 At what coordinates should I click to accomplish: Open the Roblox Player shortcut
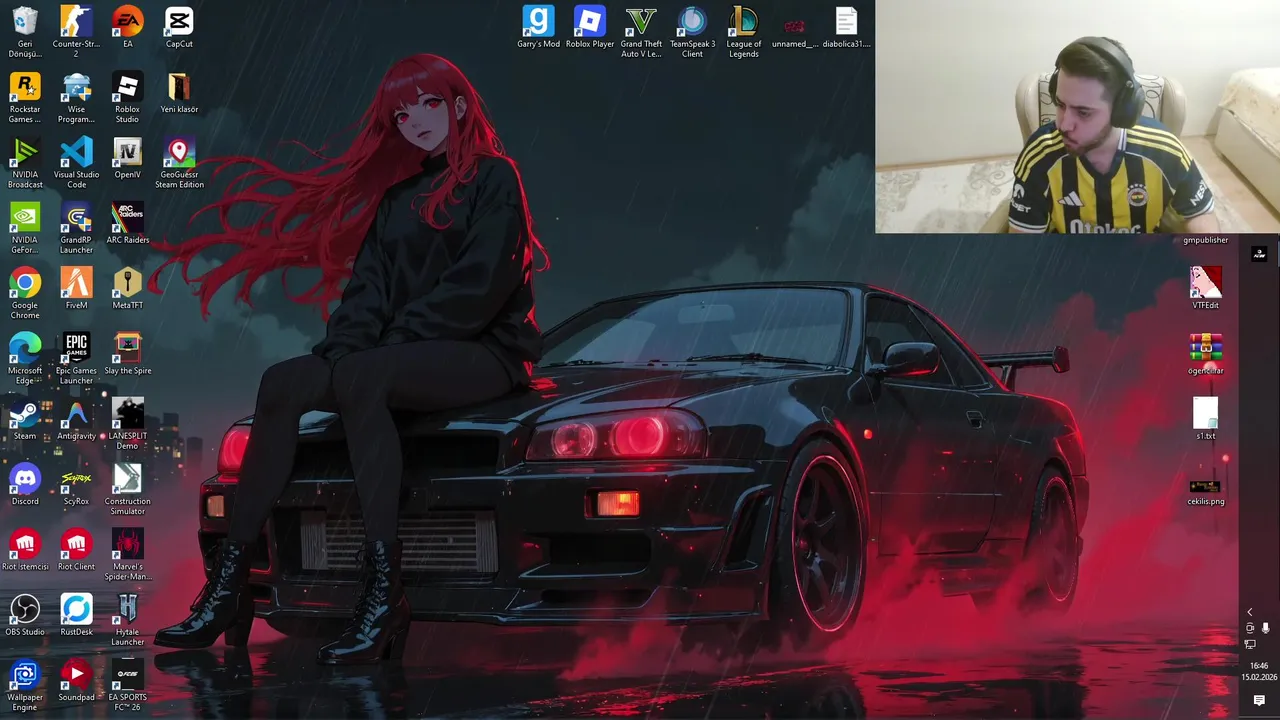590,27
